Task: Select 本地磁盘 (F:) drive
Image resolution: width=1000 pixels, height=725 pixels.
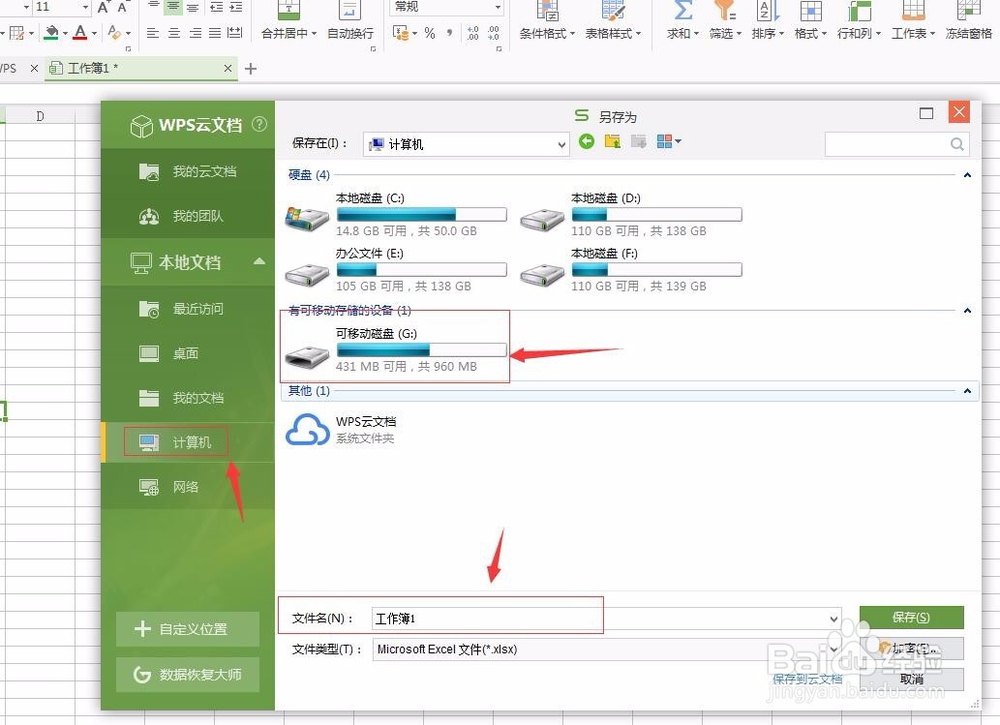Action: point(631,271)
